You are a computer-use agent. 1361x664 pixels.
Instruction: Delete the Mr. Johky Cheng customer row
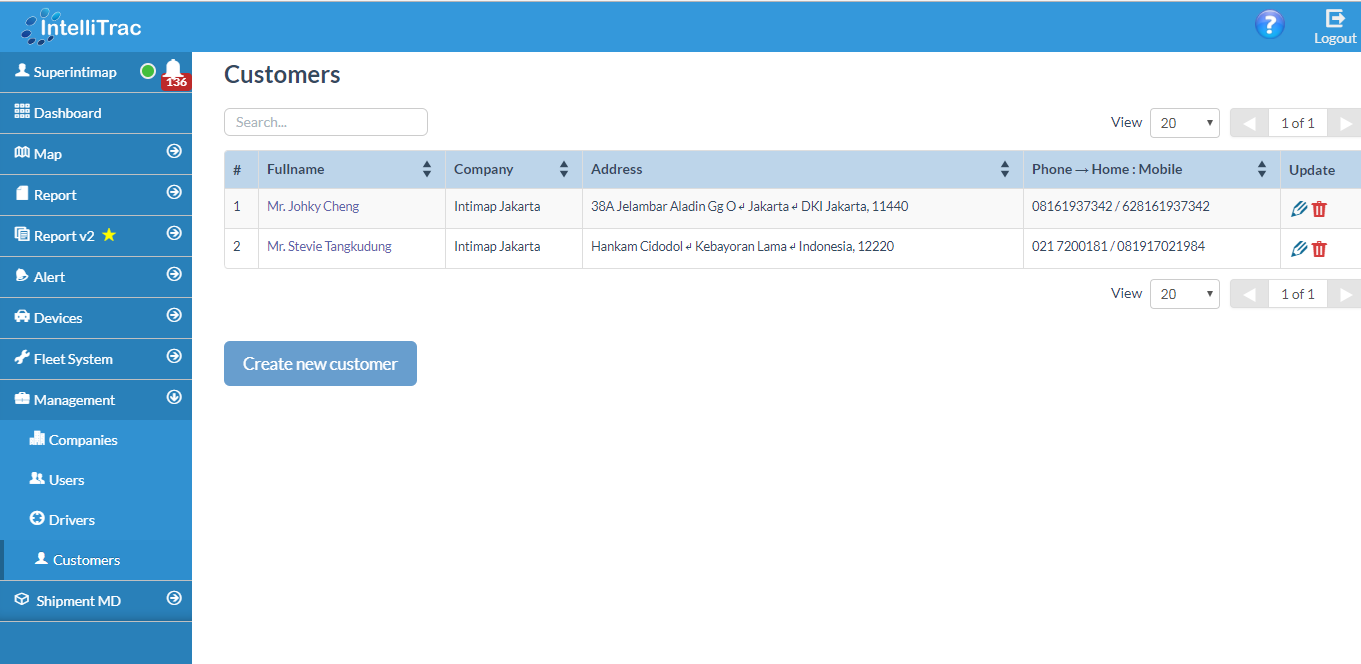tap(1319, 208)
